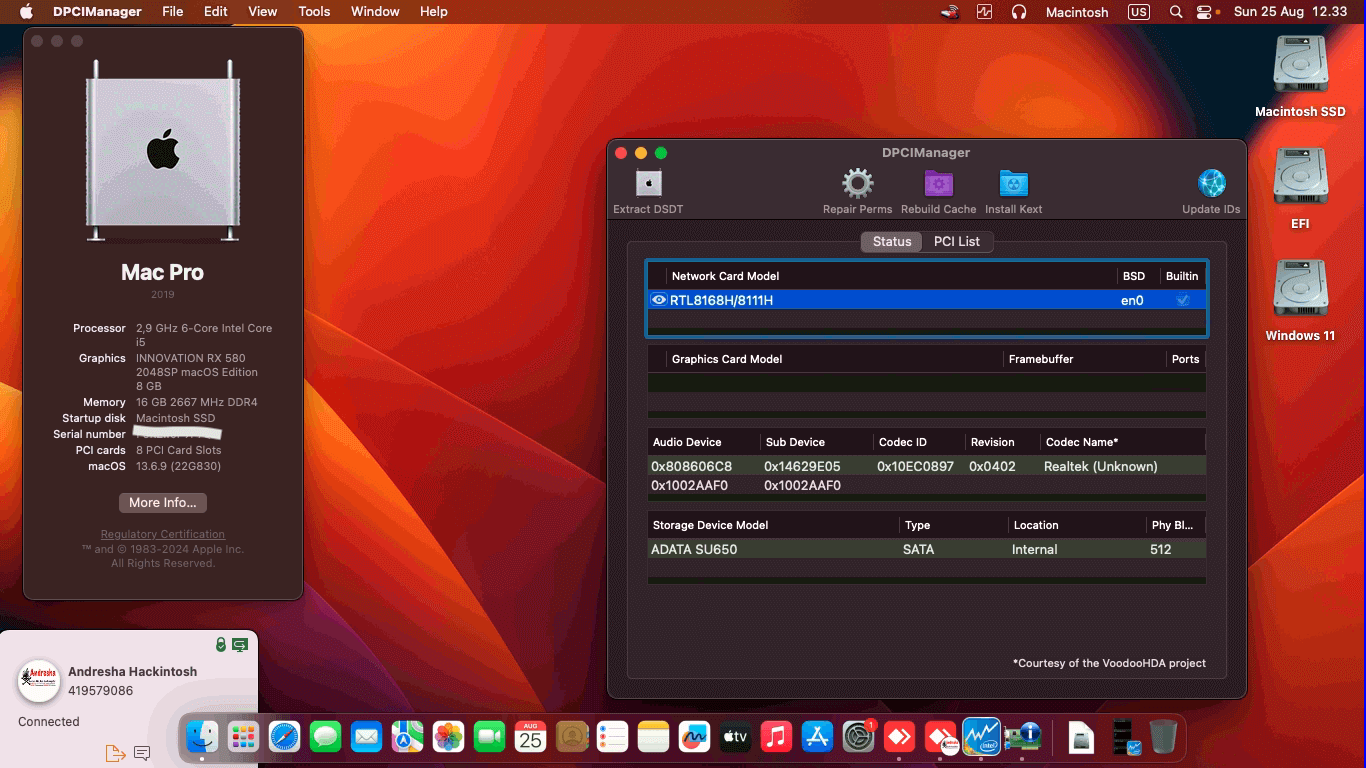Open the Intel Power Gadget Dock icon
The width and height of the screenshot is (1366, 768).
coord(981,738)
